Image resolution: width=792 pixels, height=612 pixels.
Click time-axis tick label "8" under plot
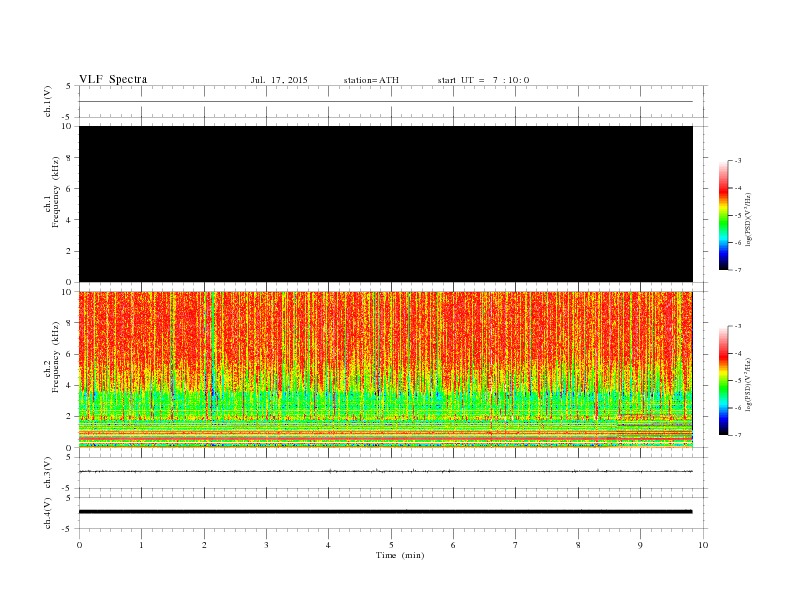click(x=578, y=545)
